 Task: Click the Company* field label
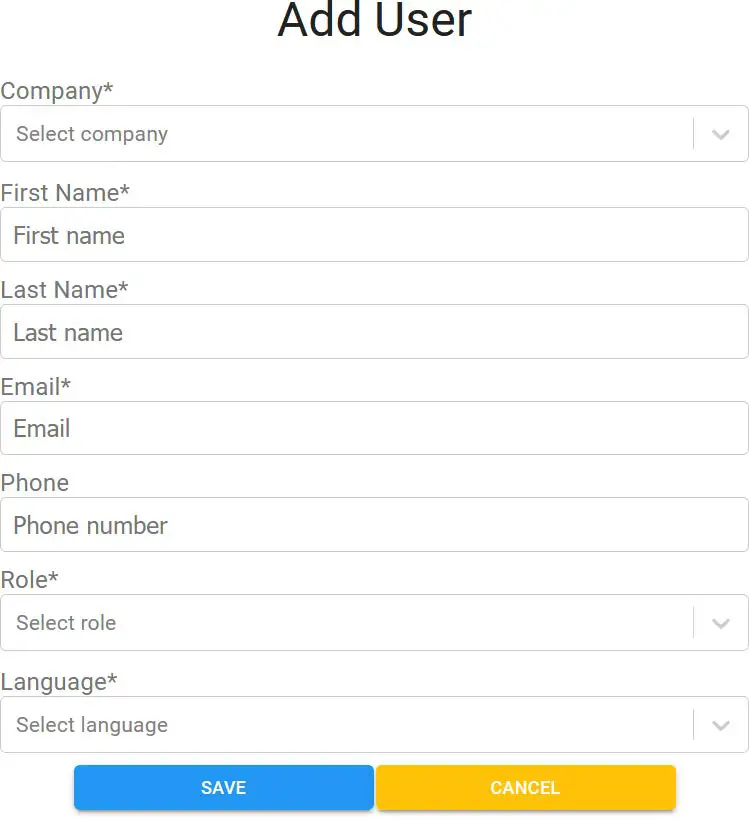pyautogui.click(x=57, y=91)
